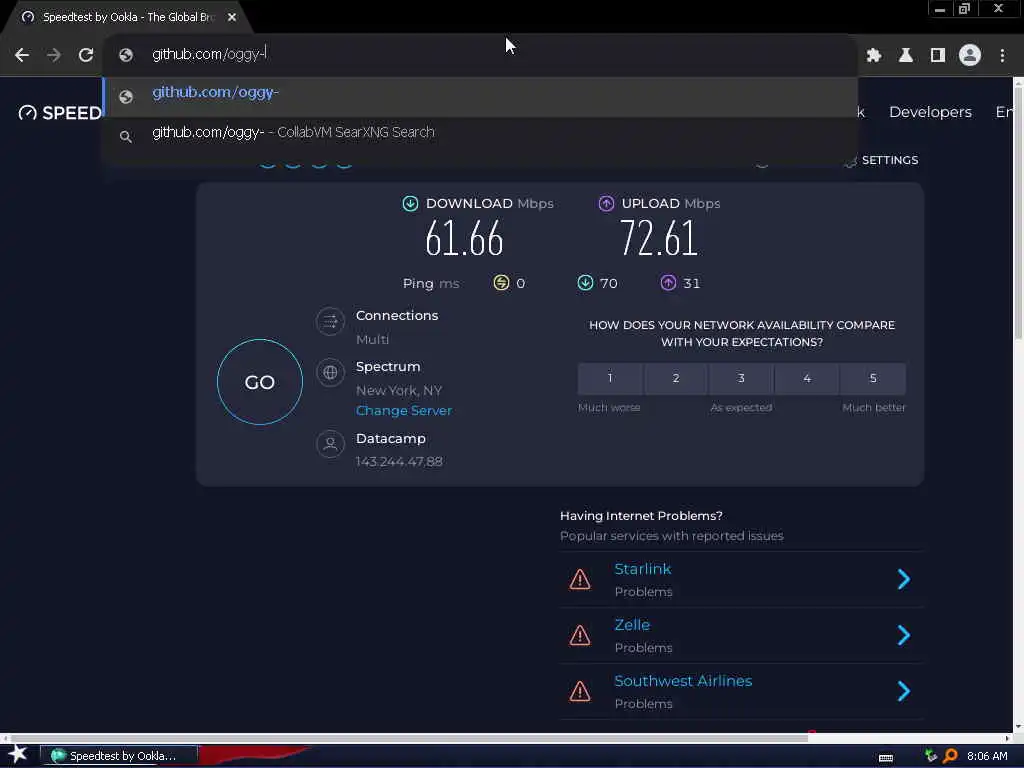Click the Datacamp user icon
This screenshot has width=1024, height=768.
point(330,444)
